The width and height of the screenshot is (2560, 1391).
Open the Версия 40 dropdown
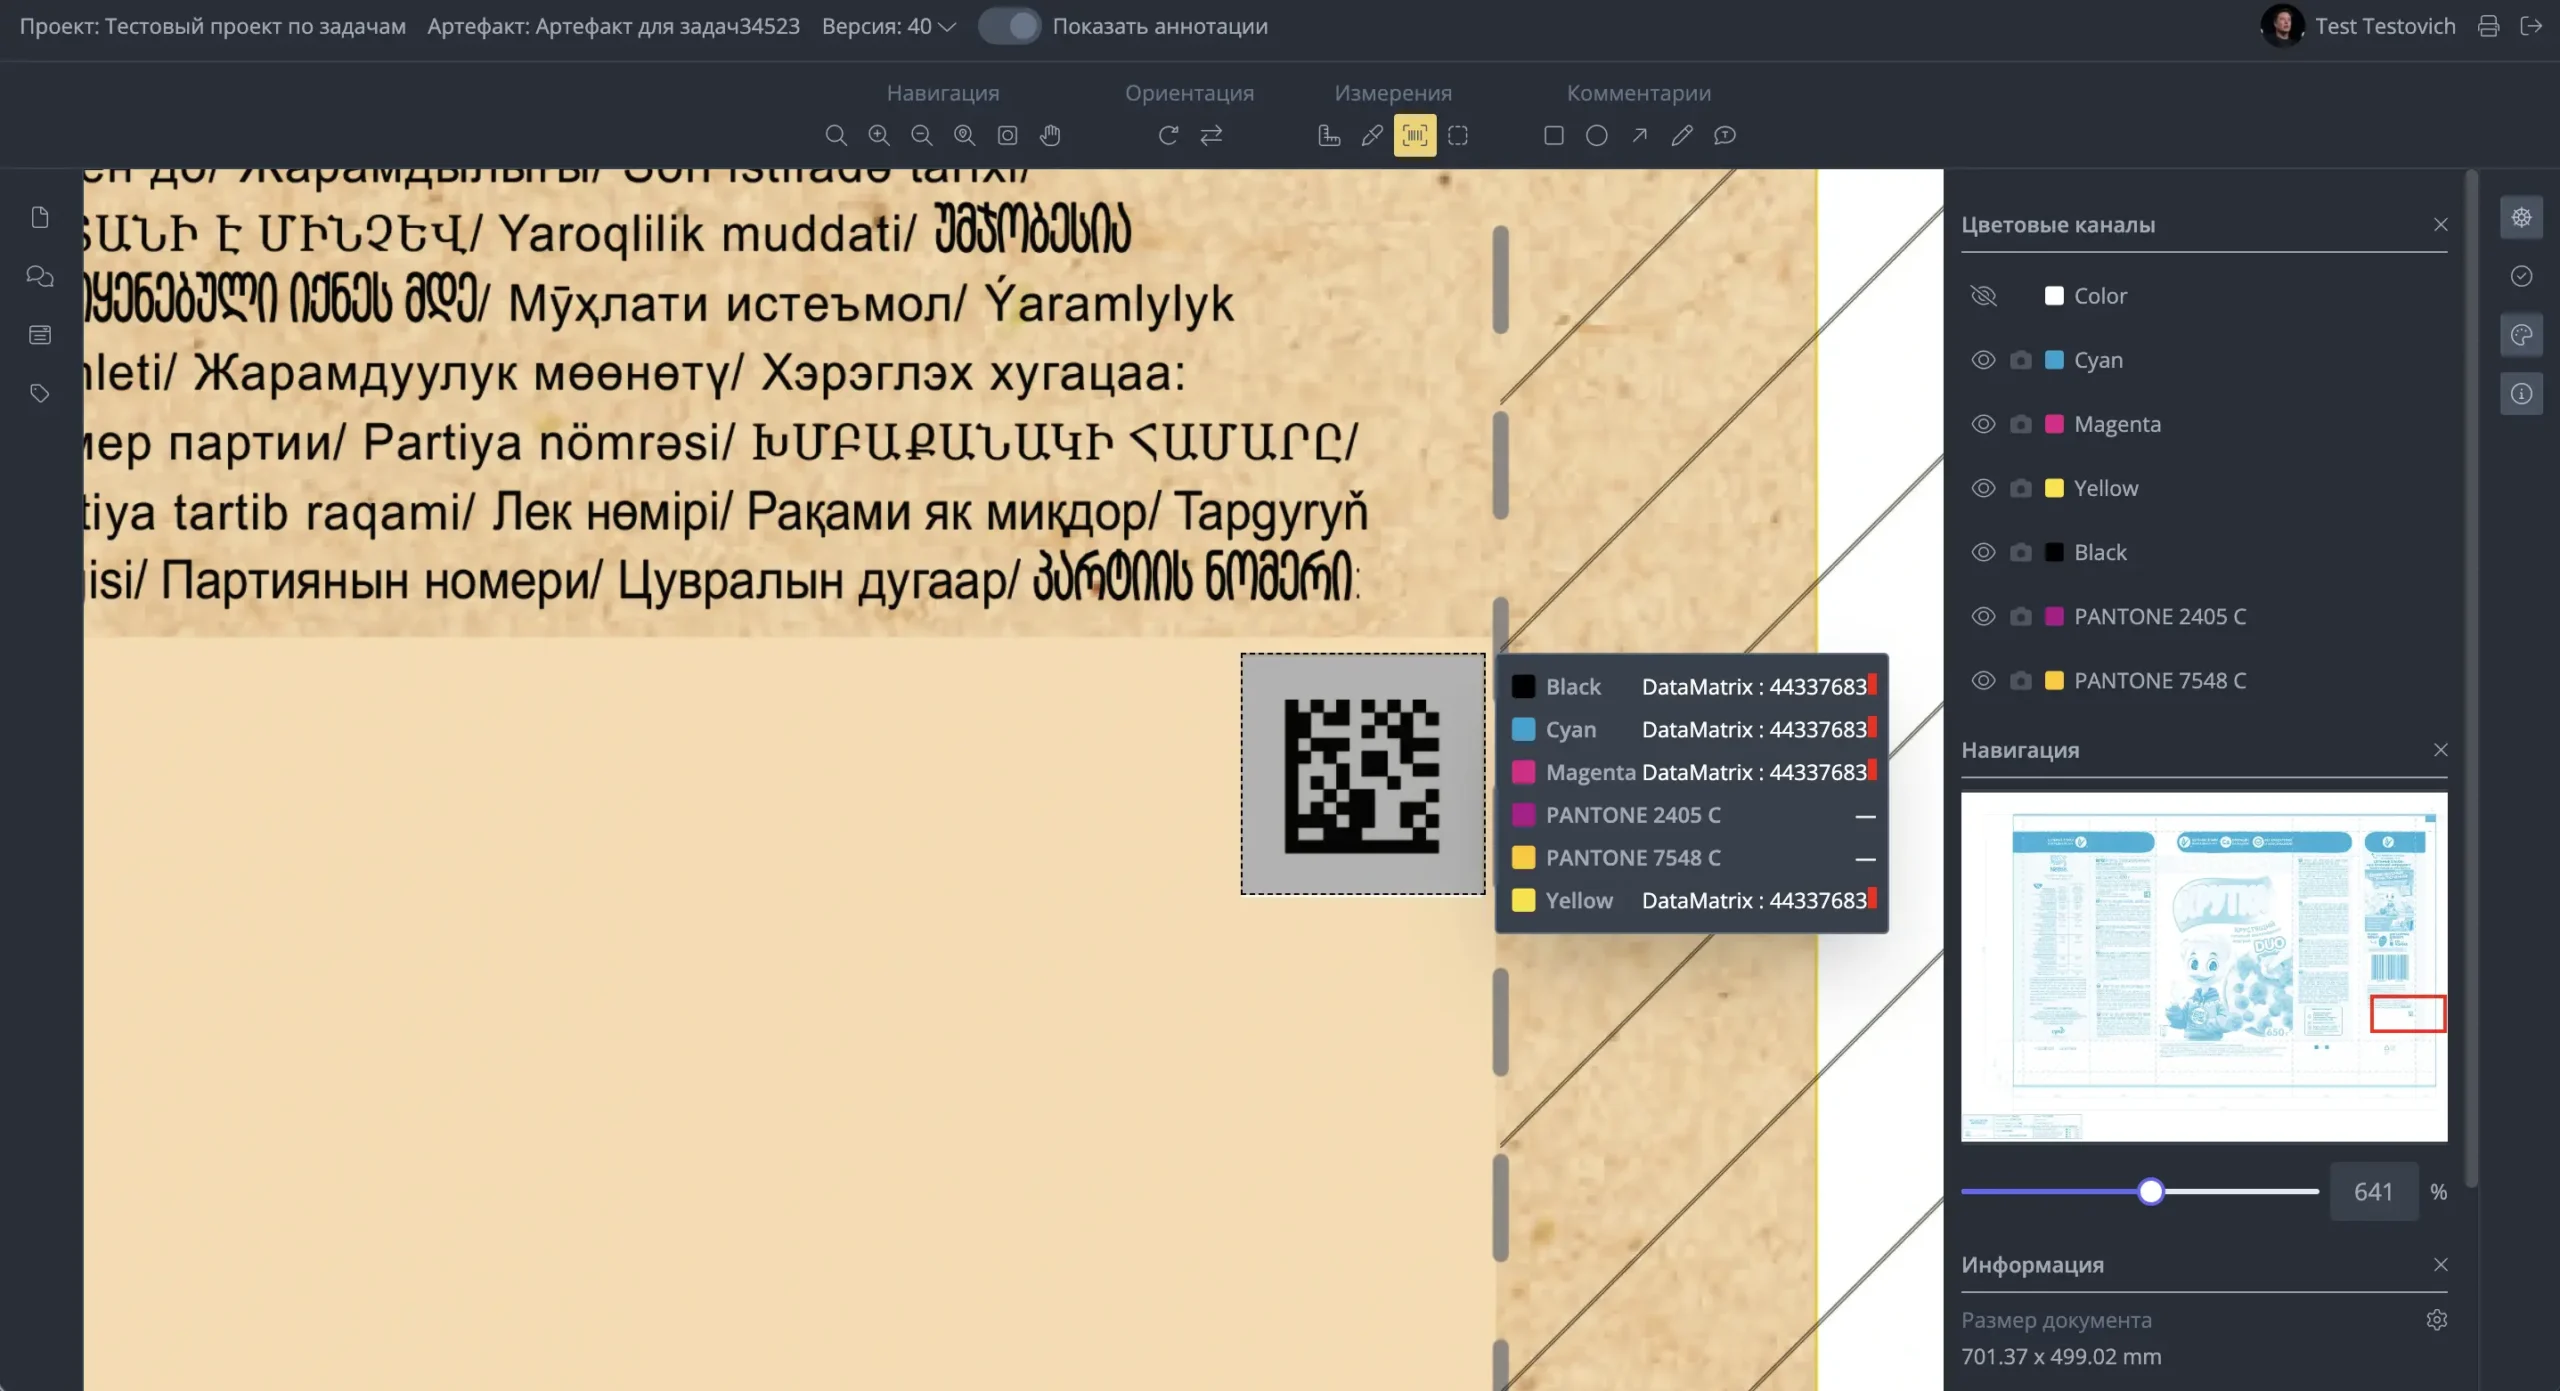point(889,26)
